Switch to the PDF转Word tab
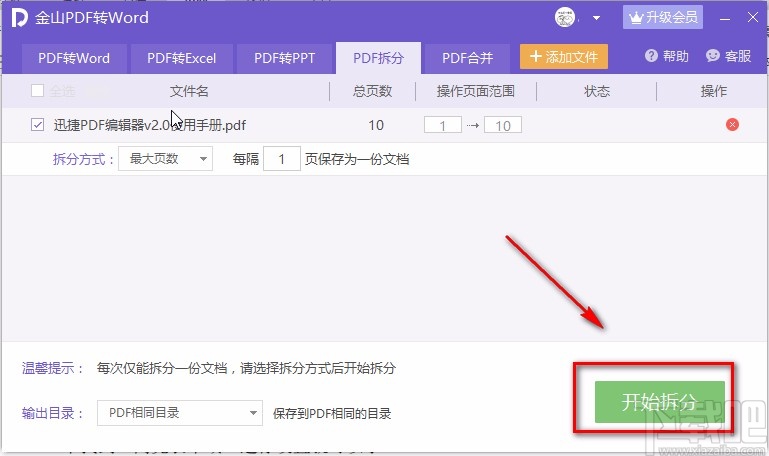This screenshot has height=456, width=769. click(x=74, y=58)
